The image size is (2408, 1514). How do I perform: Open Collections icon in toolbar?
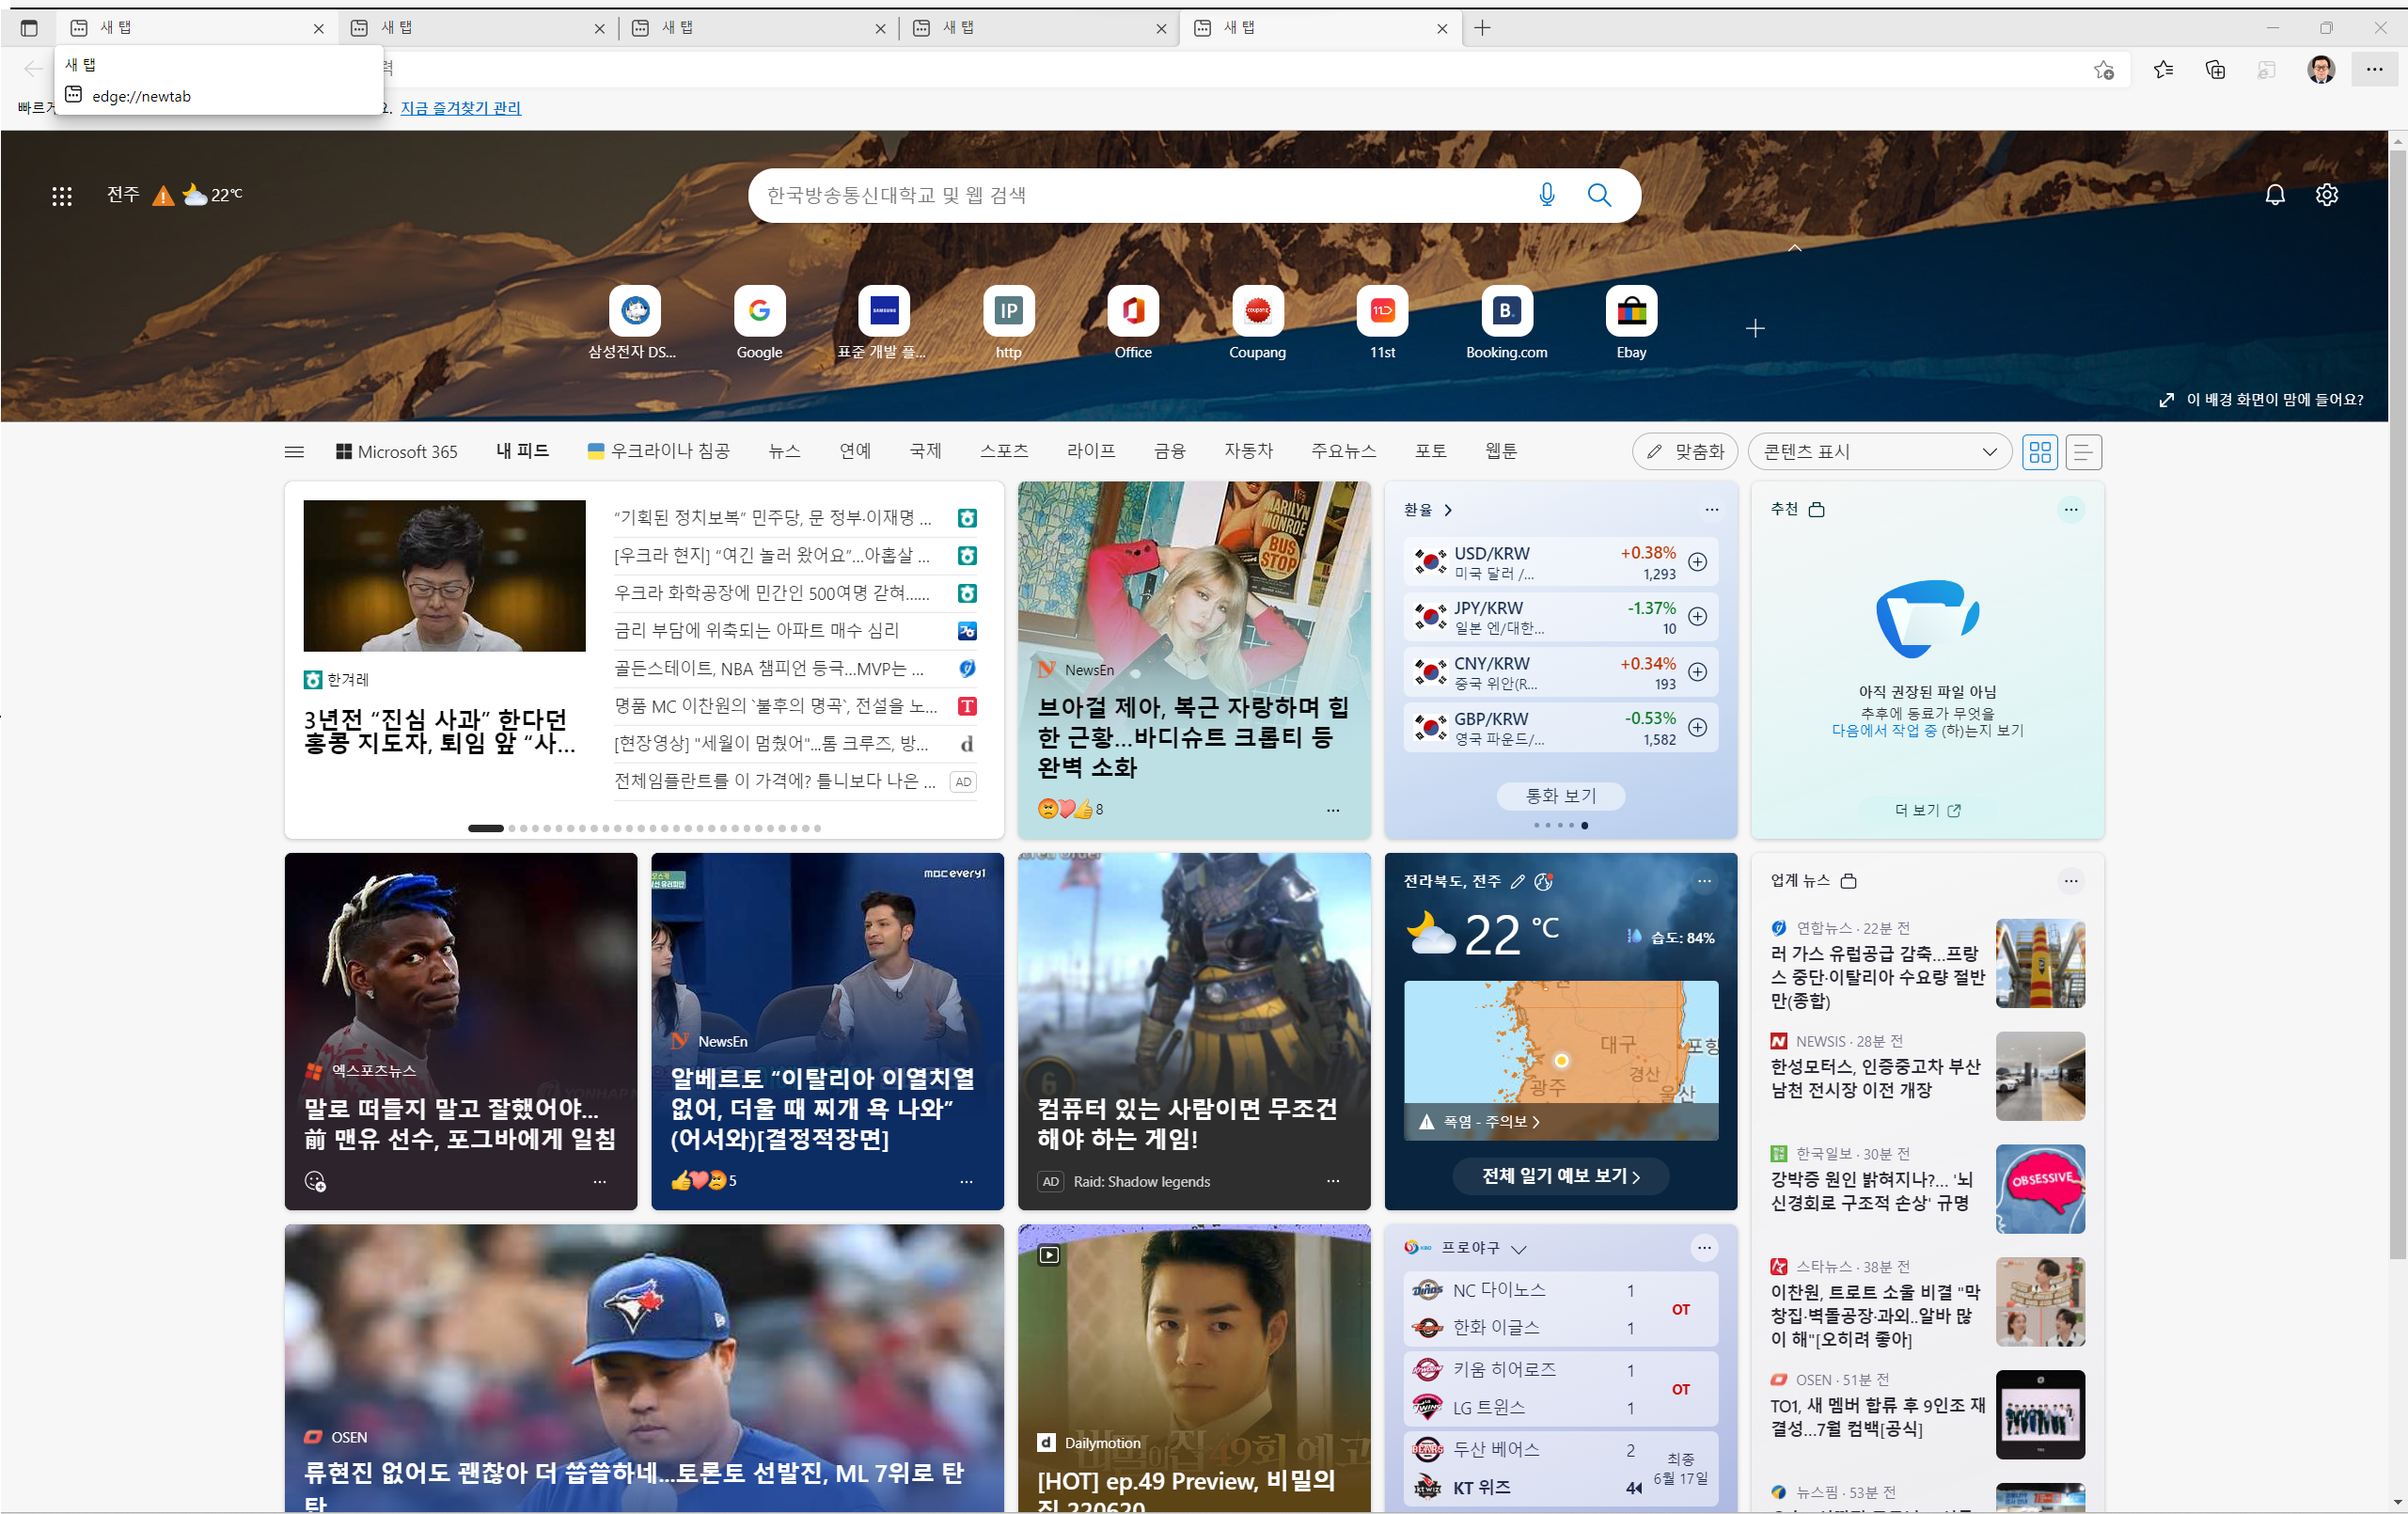click(x=2214, y=69)
